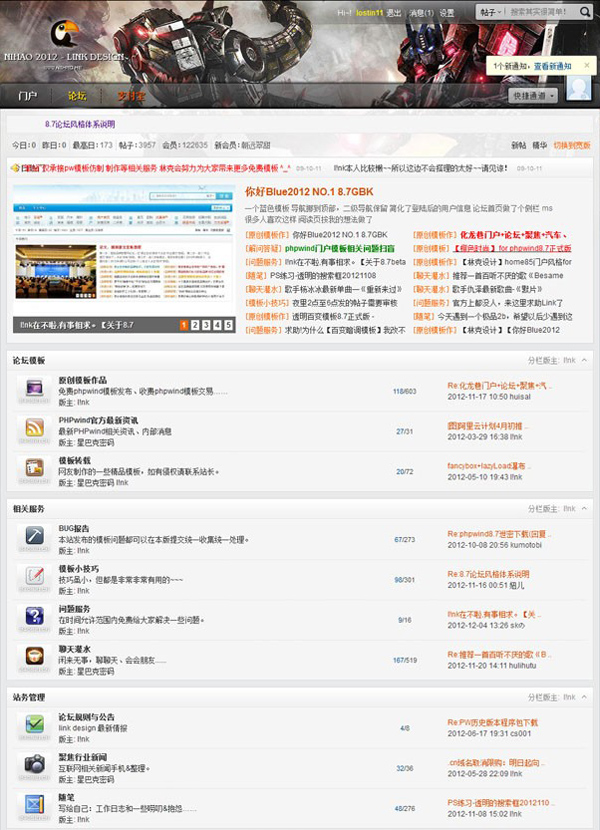Select slideshow page 4

click(x=217, y=325)
